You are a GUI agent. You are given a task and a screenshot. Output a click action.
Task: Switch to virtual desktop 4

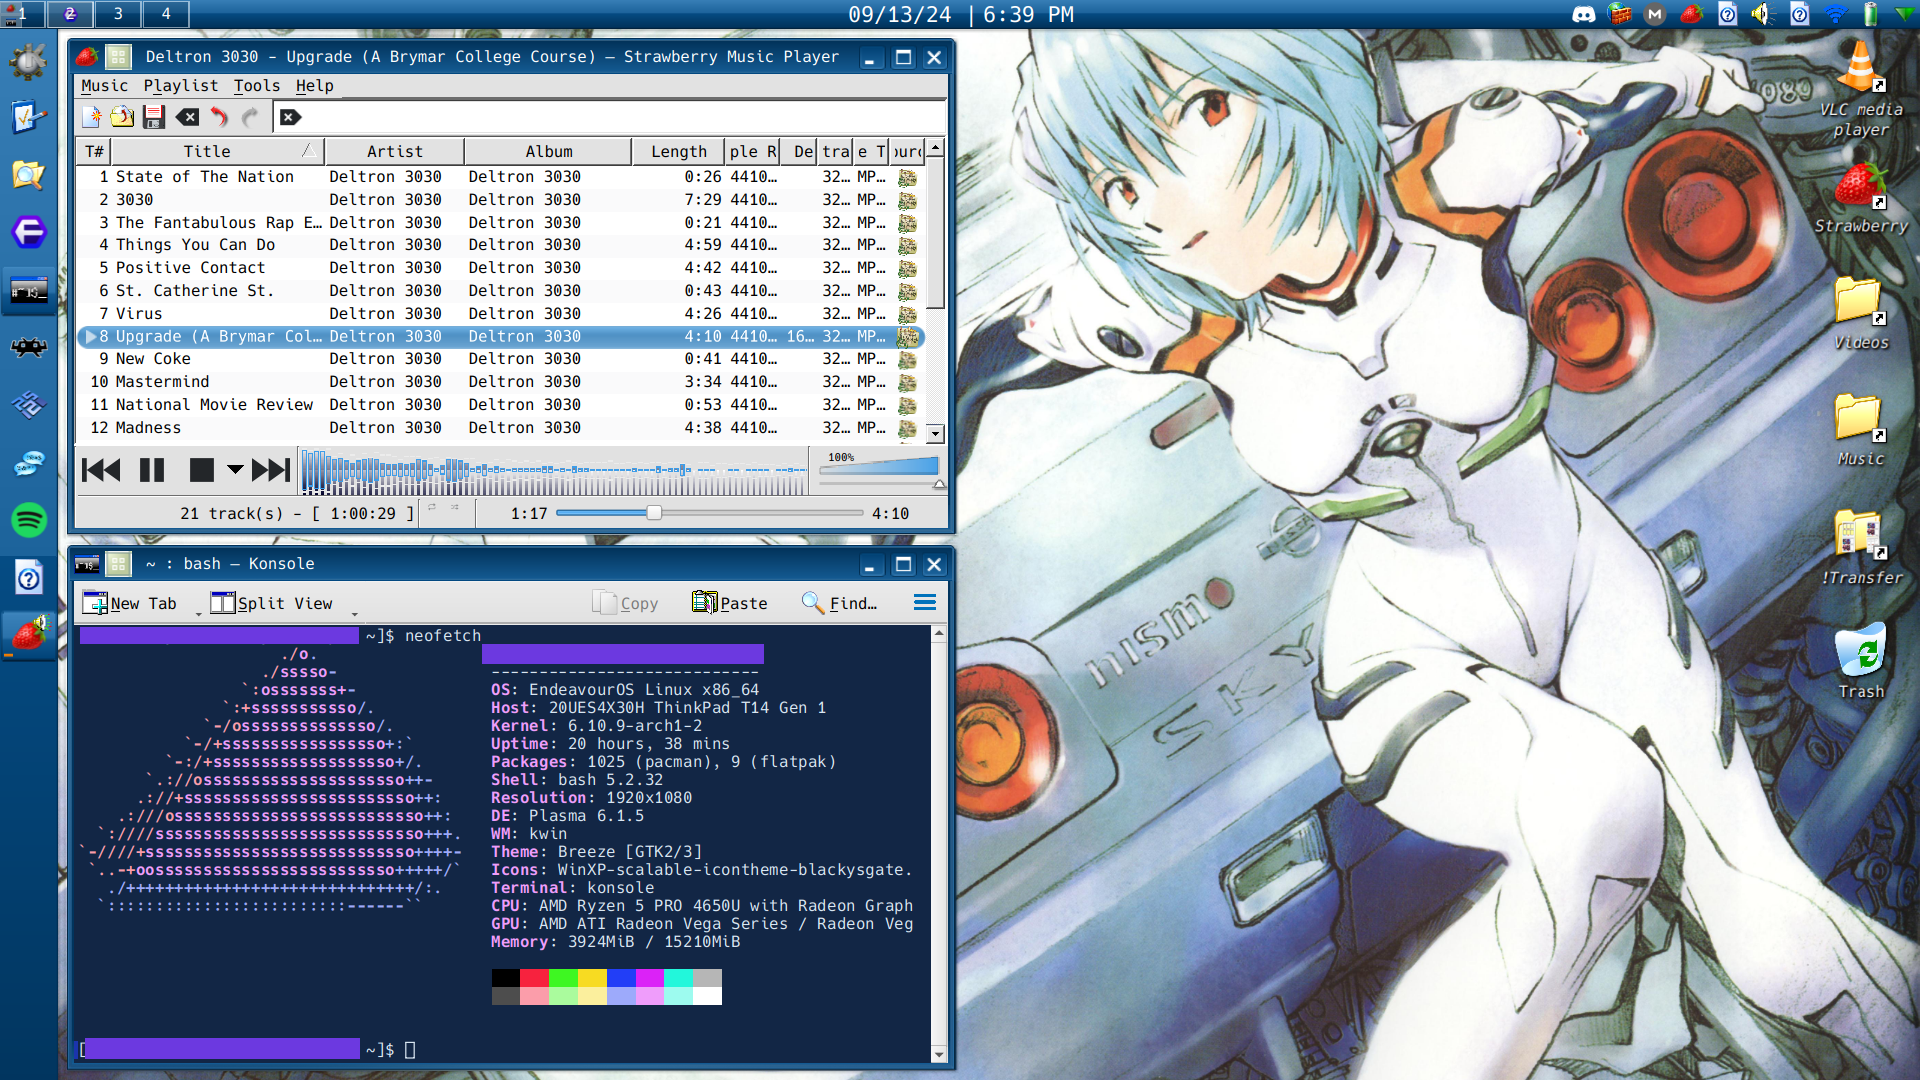coord(166,14)
